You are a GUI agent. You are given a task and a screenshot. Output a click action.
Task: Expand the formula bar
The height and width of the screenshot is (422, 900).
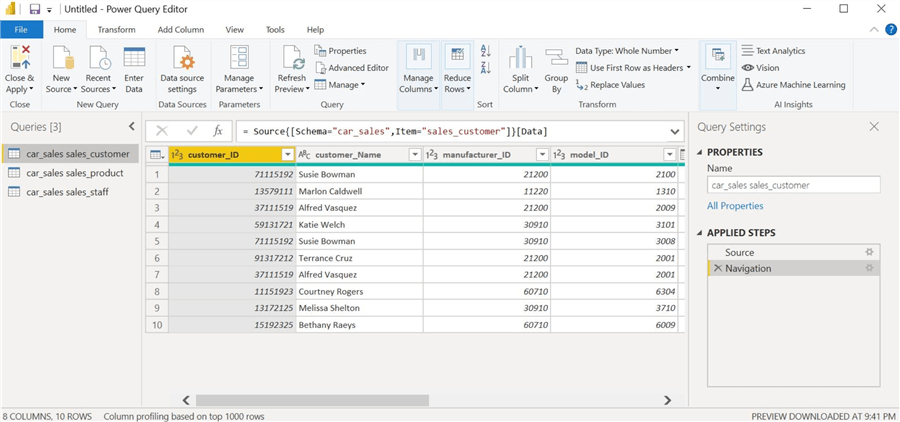674,131
